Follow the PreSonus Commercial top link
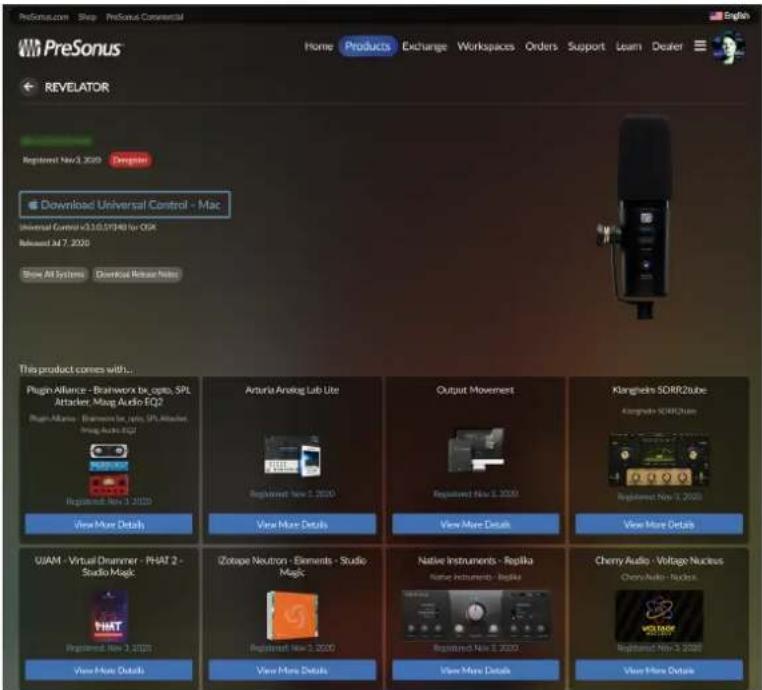 point(145,17)
